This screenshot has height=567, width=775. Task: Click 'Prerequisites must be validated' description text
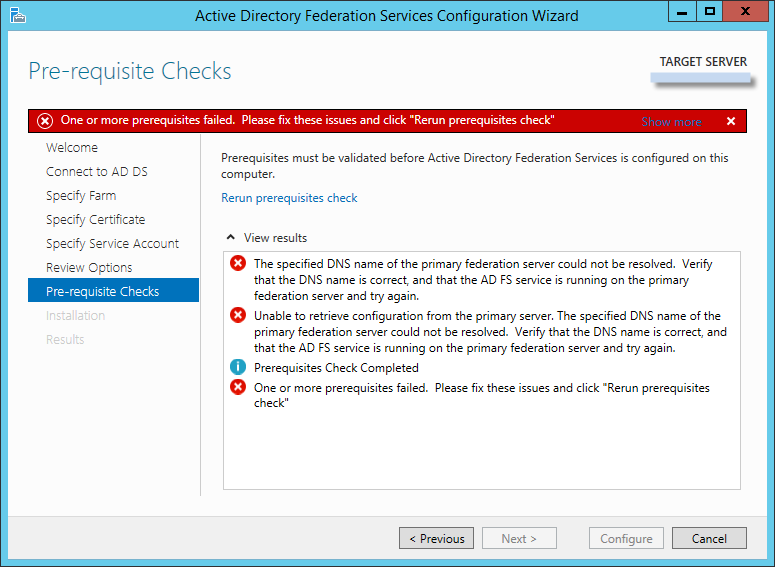pyautogui.click(x=474, y=166)
